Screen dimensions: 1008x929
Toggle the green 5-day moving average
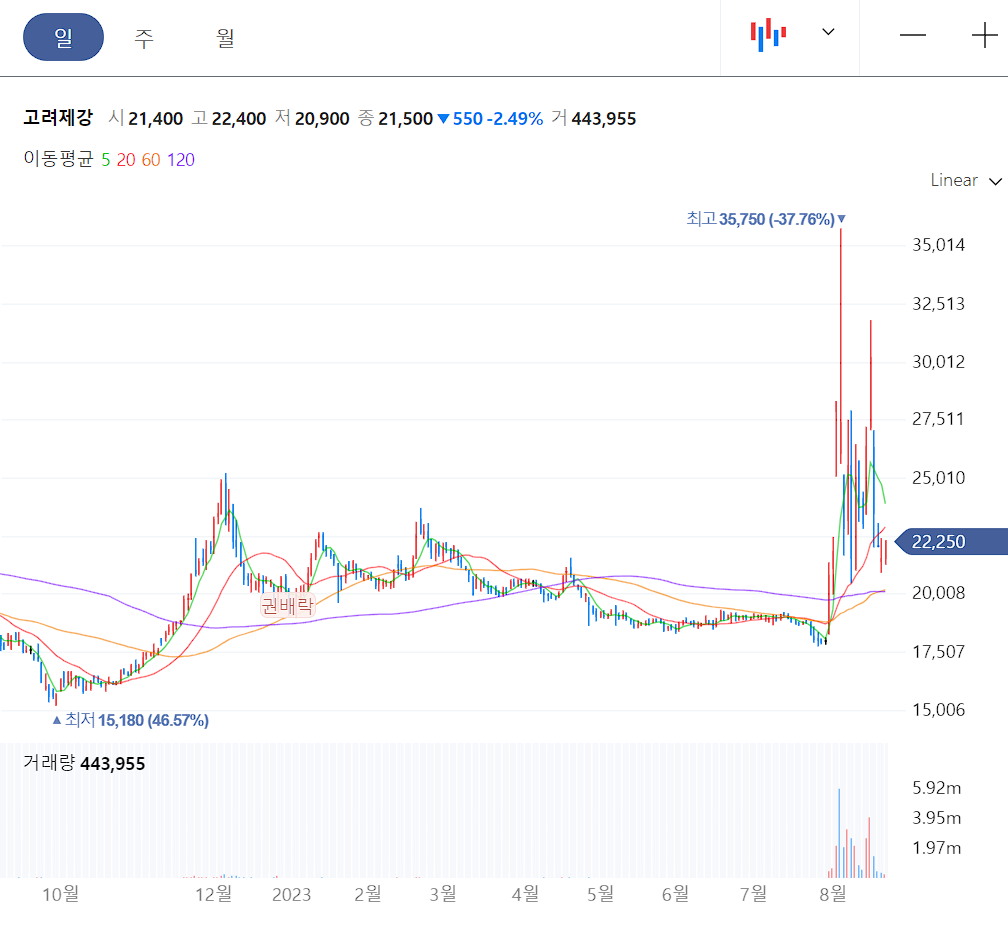click(105, 159)
